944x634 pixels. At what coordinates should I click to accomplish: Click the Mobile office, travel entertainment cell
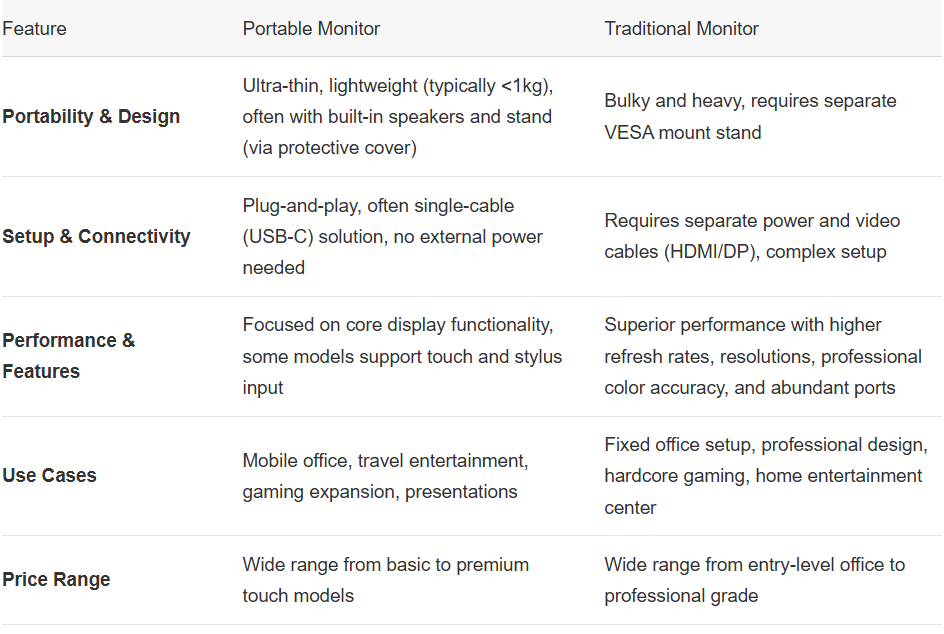point(384,476)
